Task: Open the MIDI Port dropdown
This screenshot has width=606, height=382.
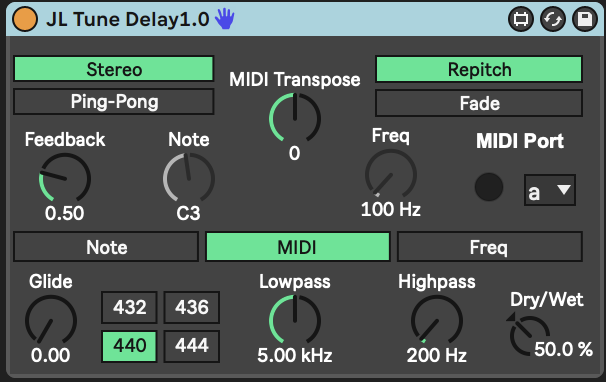Action: 550,190
